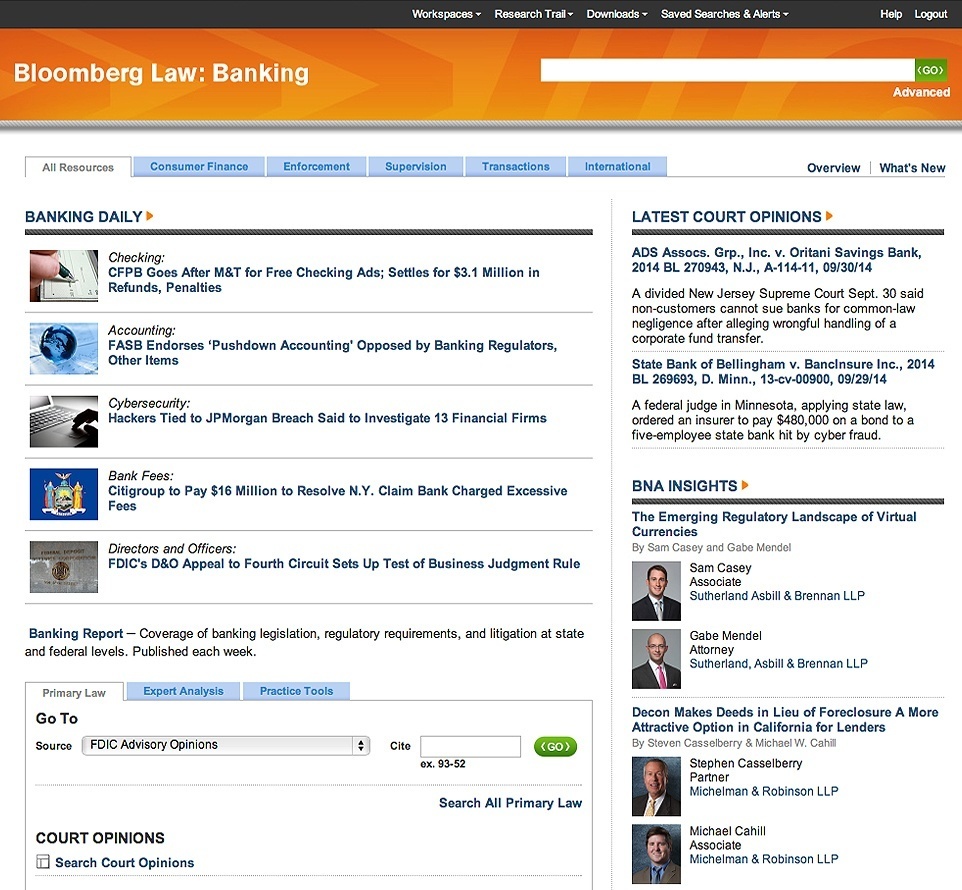The image size is (962, 890).
Task: Switch to the International tab
Action: [x=617, y=166]
